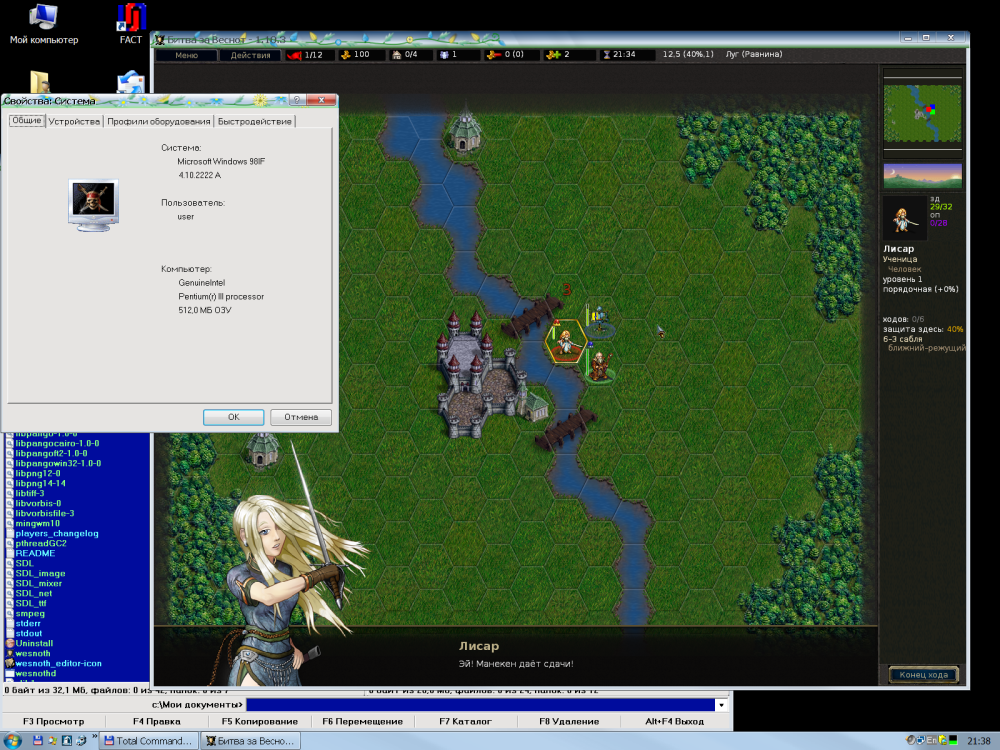
Task: Click the blue command line input field
Action: 480,705
